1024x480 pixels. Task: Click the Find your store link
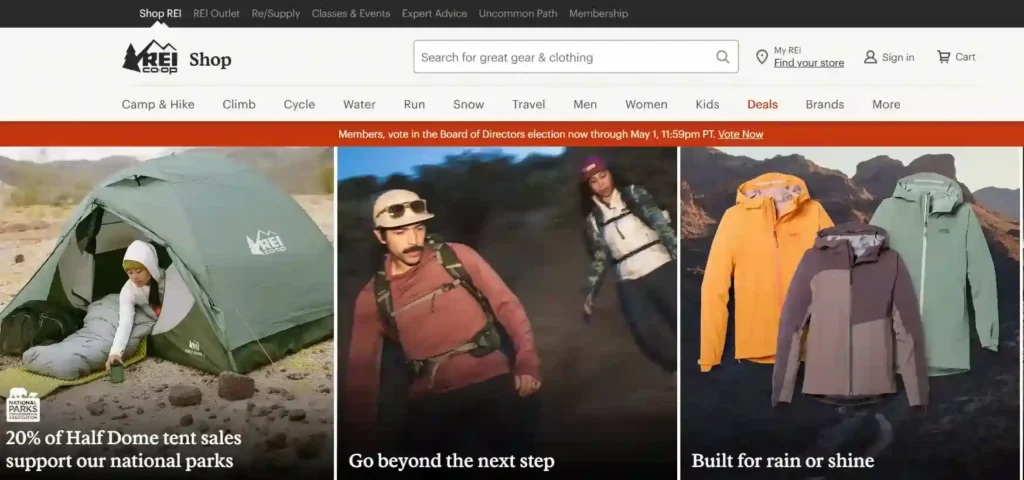tap(808, 63)
